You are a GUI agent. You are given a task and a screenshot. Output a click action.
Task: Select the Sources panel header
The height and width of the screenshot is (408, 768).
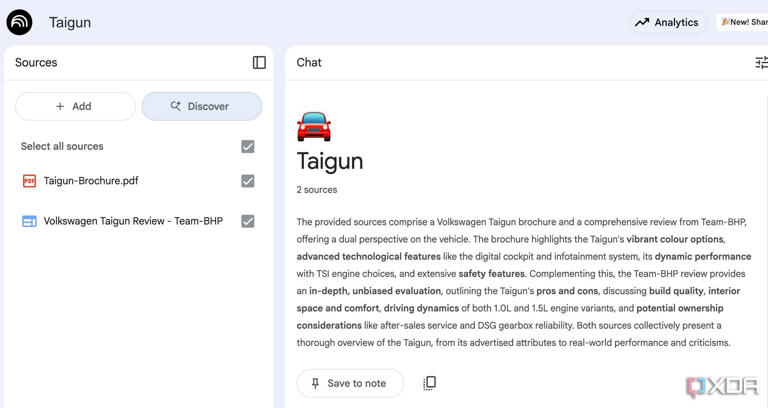(x=36, y=63)
